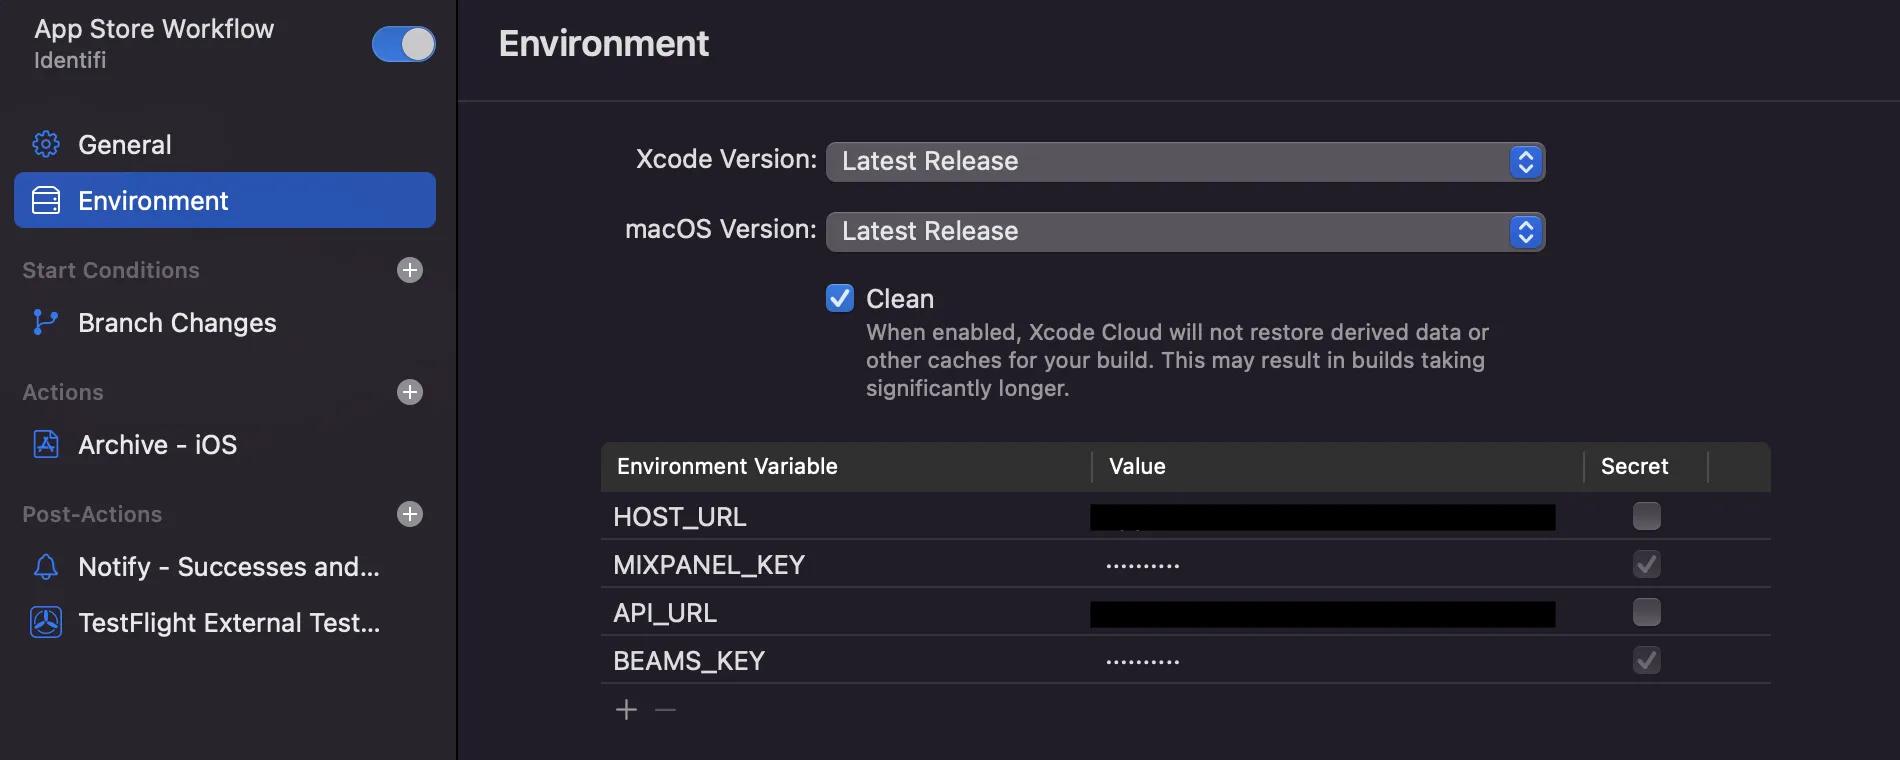1900x760 pixels.
Task: Add a new environment variable row
Action: point(627,710)
